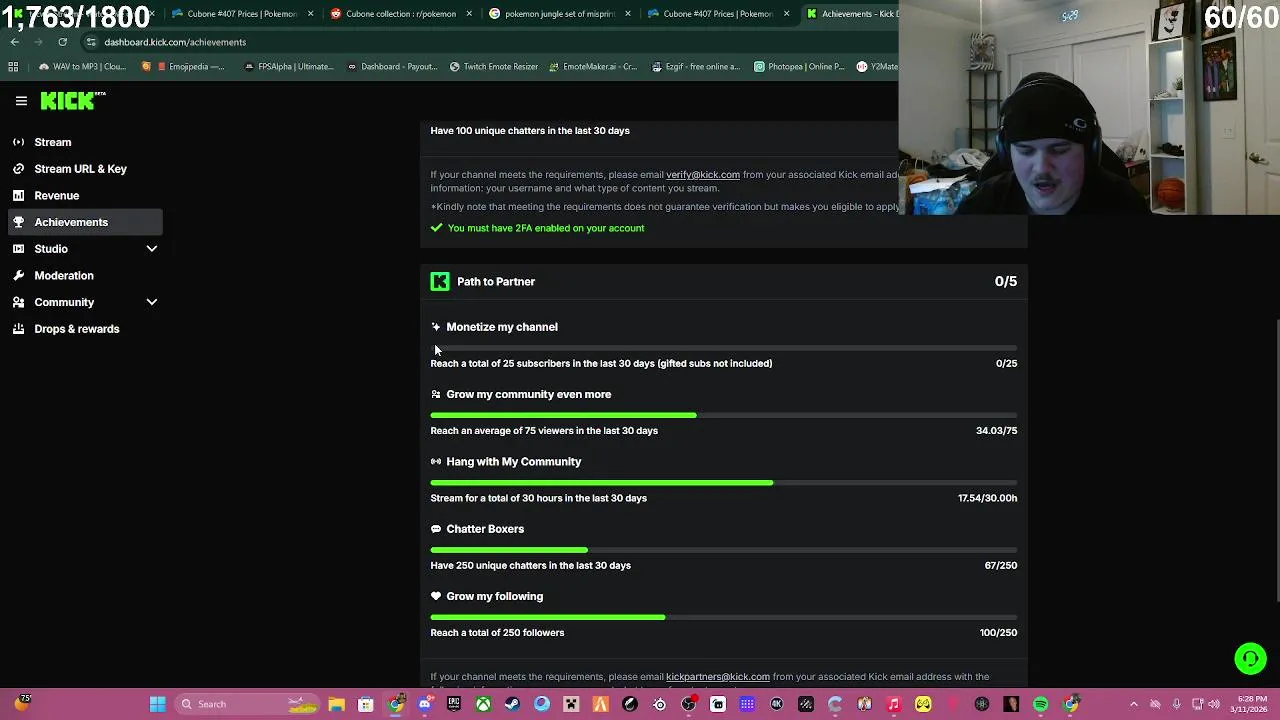Select the Stream URL & Key key icon
This screenshot has width=1280, height=720.
click(x=18, y=169)
